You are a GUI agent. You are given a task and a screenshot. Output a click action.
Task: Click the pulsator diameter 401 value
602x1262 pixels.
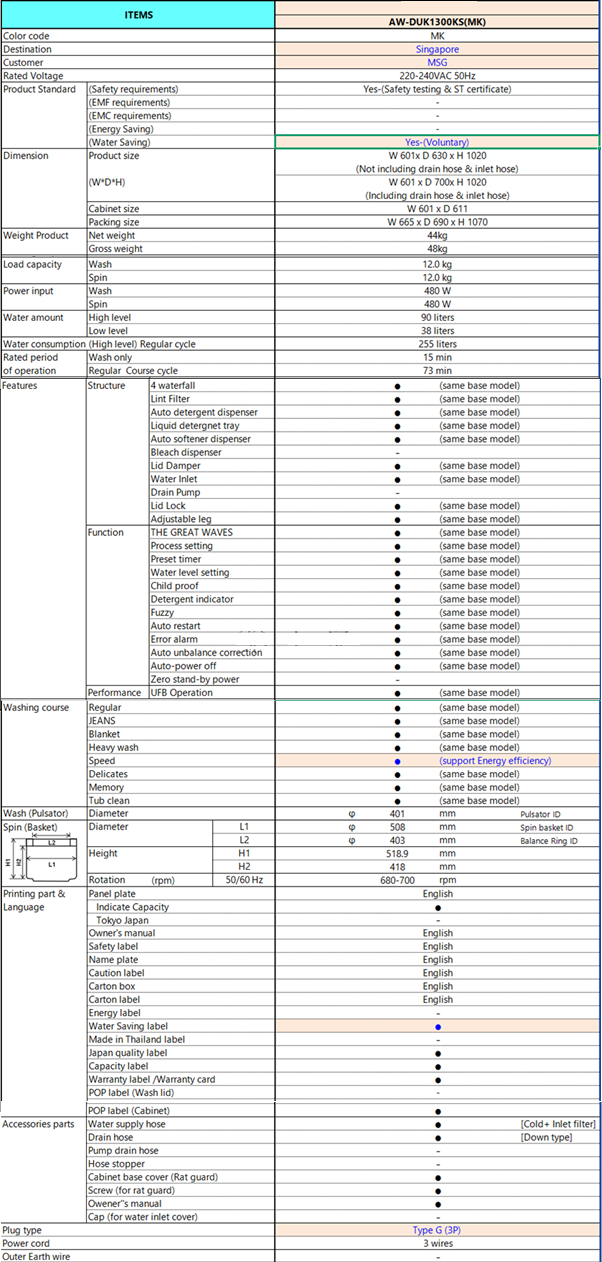pos(397,814)
